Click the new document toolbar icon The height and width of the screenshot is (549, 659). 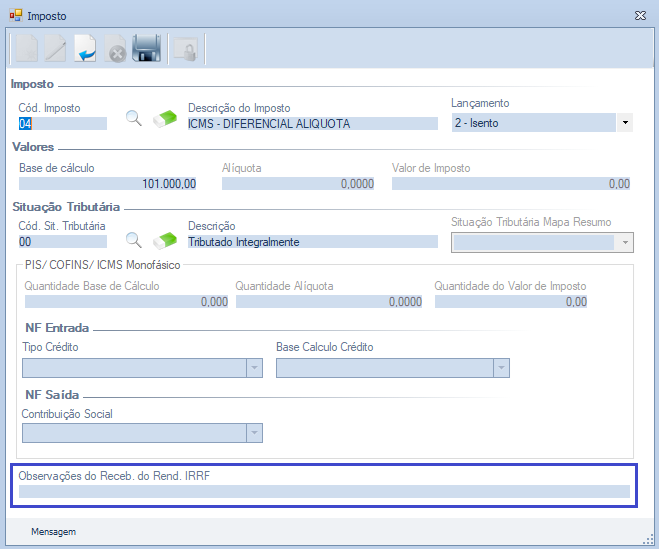(x=26, y=49)
